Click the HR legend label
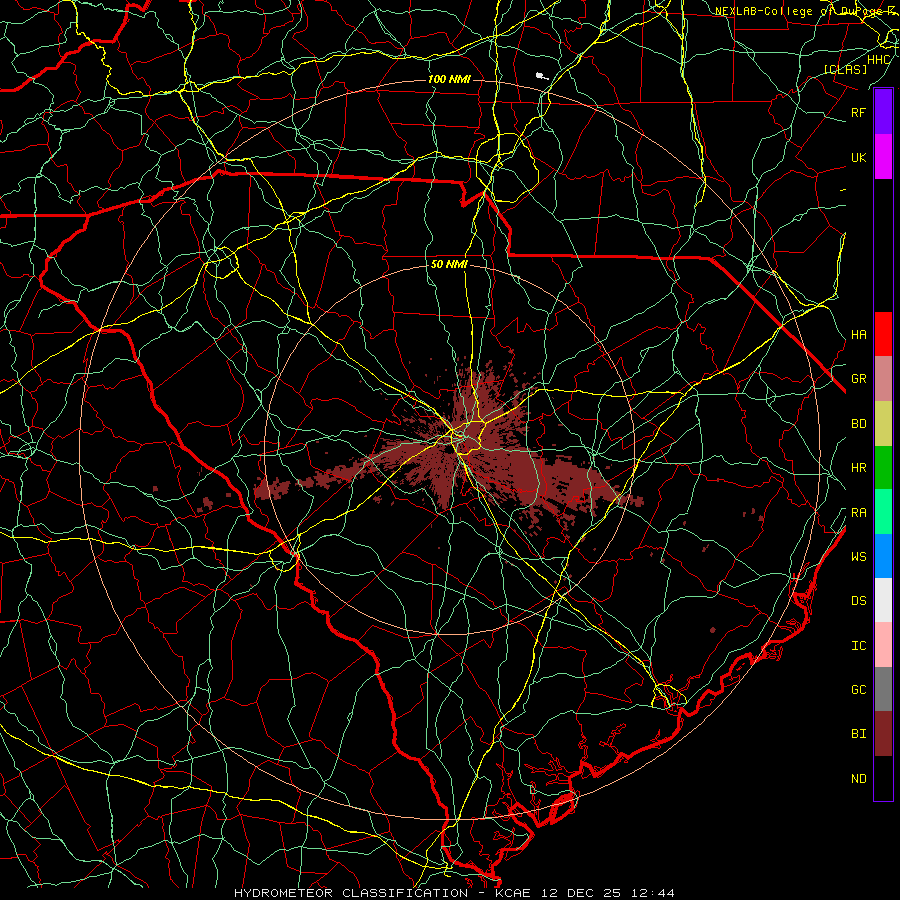This screenshot has width=900, height=900. coord(858,468)
